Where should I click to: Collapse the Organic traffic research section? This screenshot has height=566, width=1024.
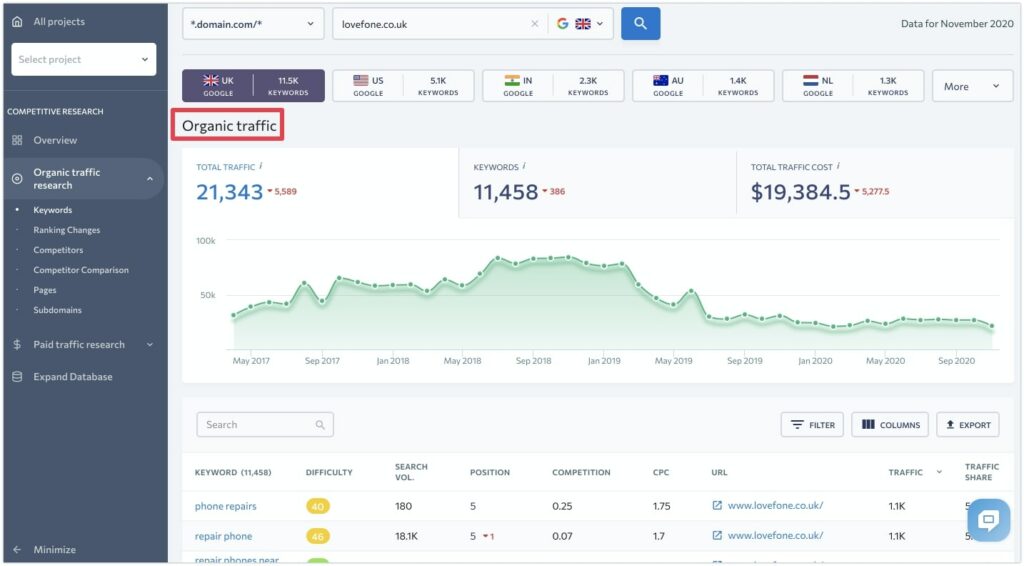tap(150, 179)
